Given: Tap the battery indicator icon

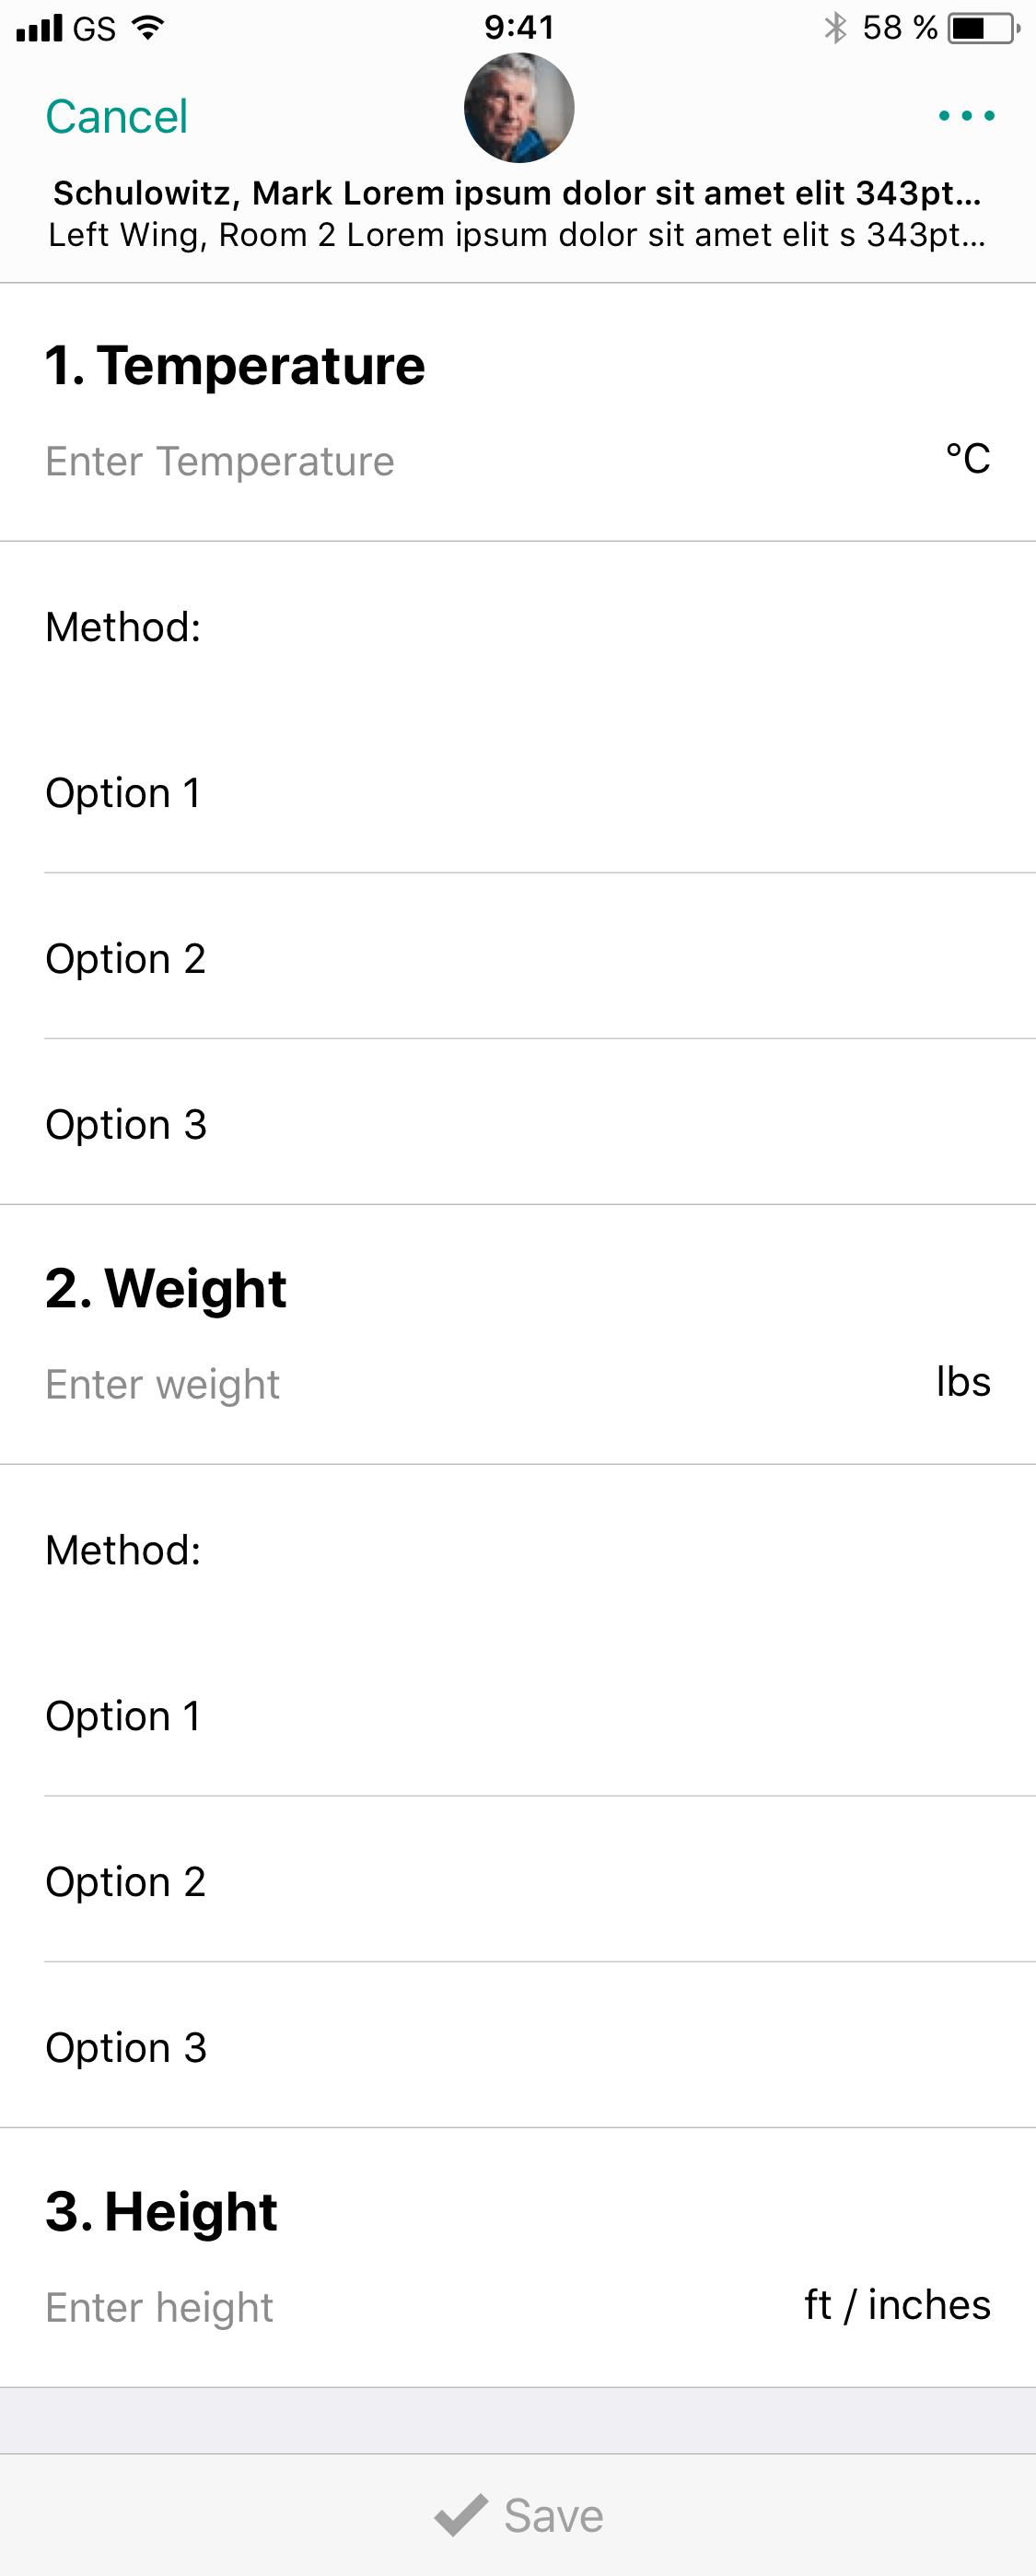Looking at the screenshot, I should (x=984, y=28).
